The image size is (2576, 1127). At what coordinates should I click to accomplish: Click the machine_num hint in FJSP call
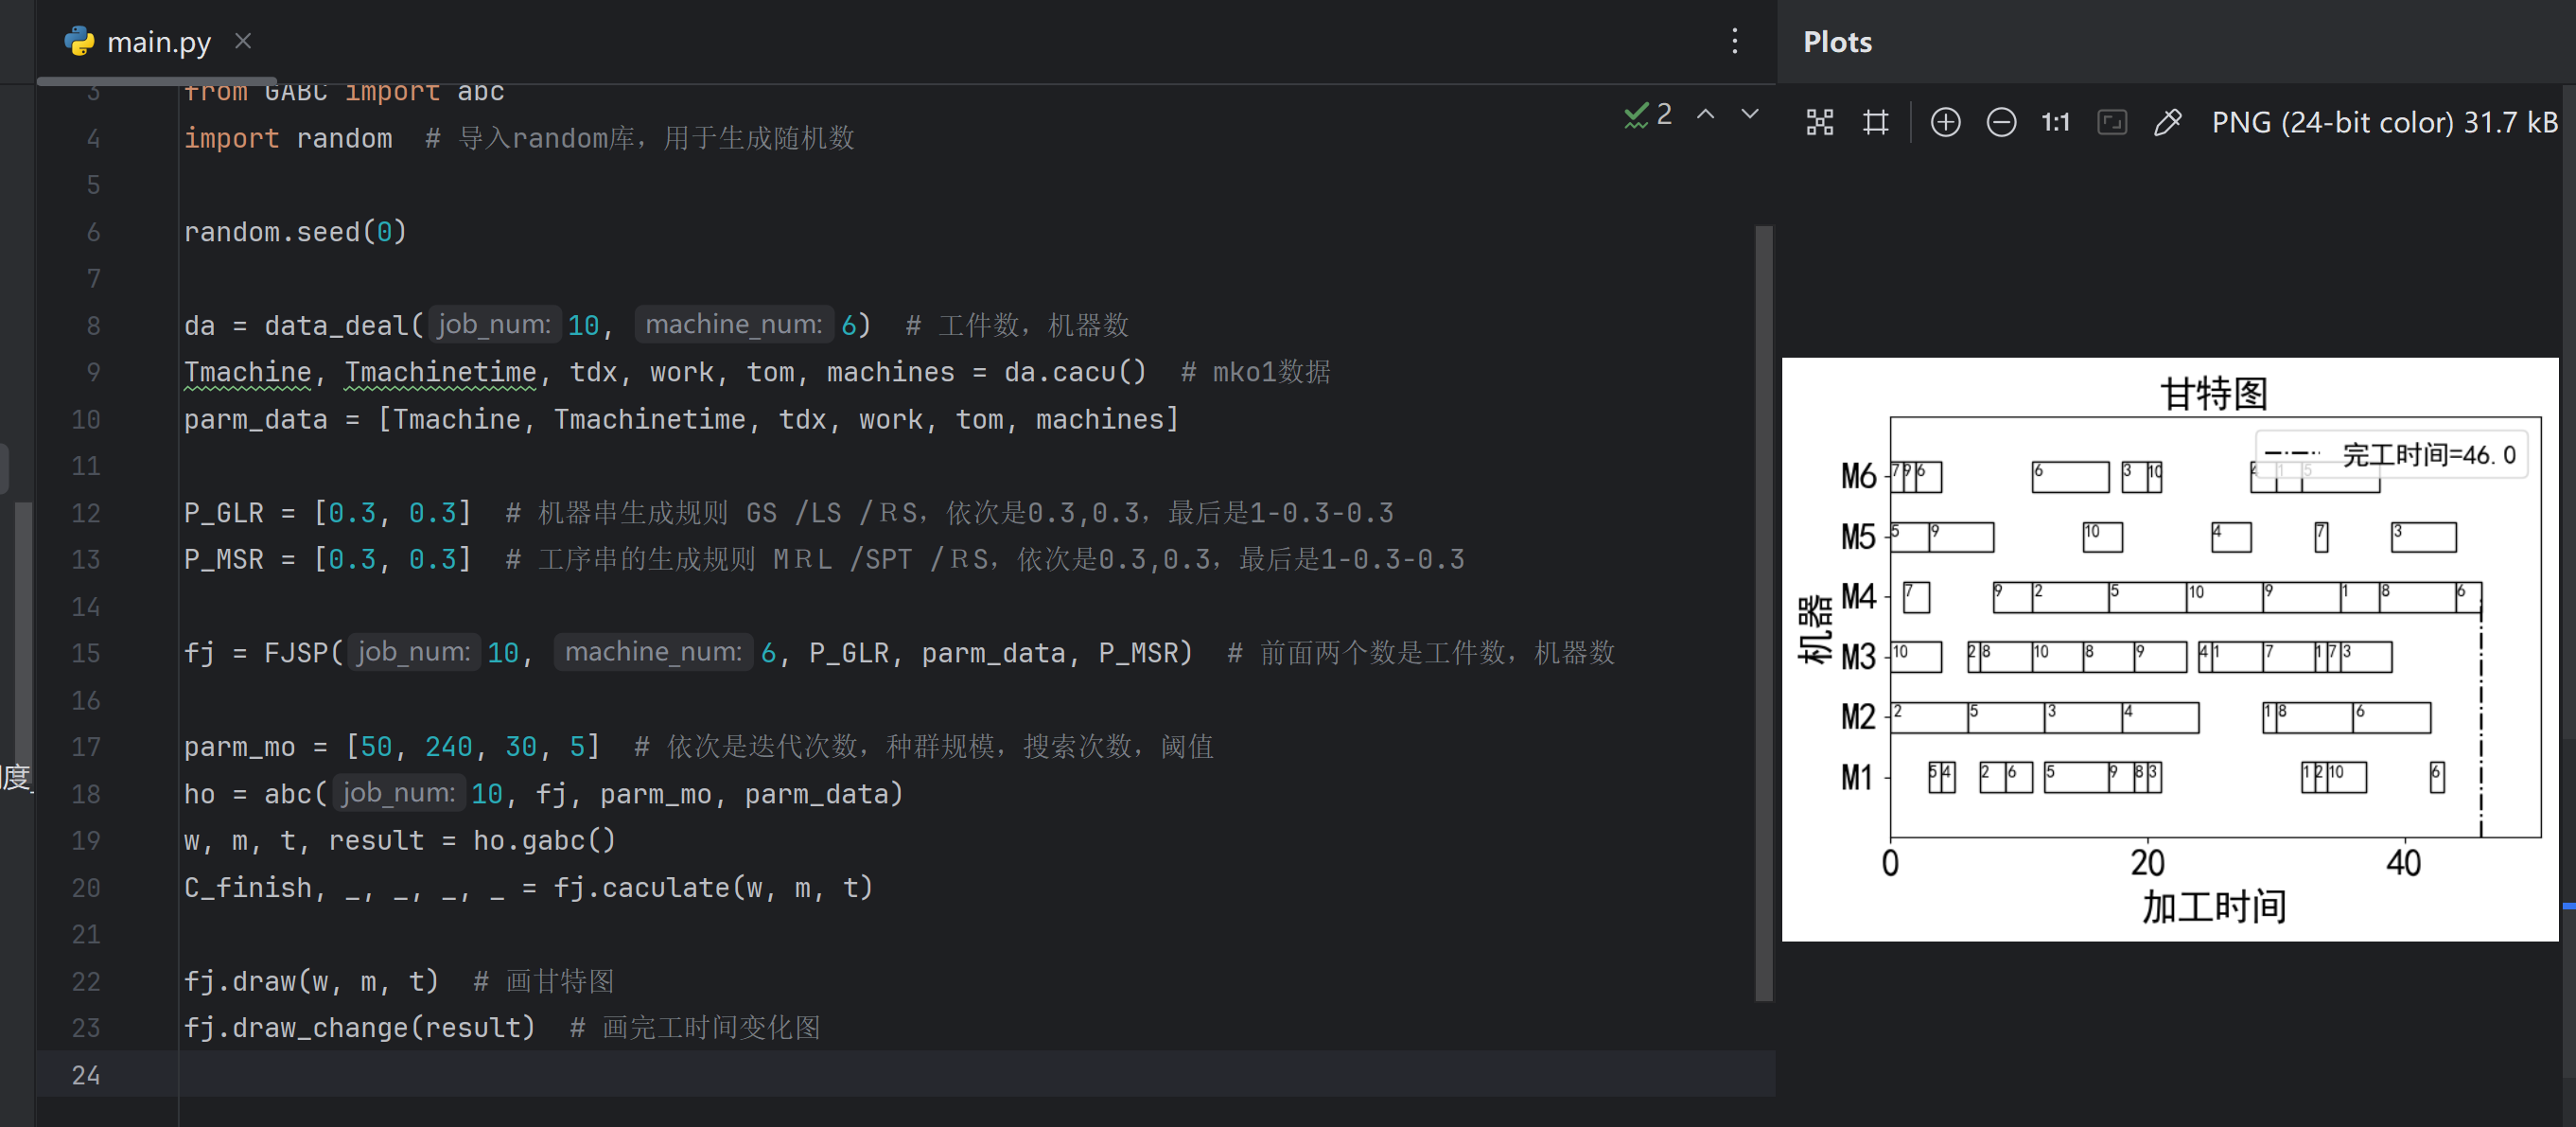(x=653, y=652)
